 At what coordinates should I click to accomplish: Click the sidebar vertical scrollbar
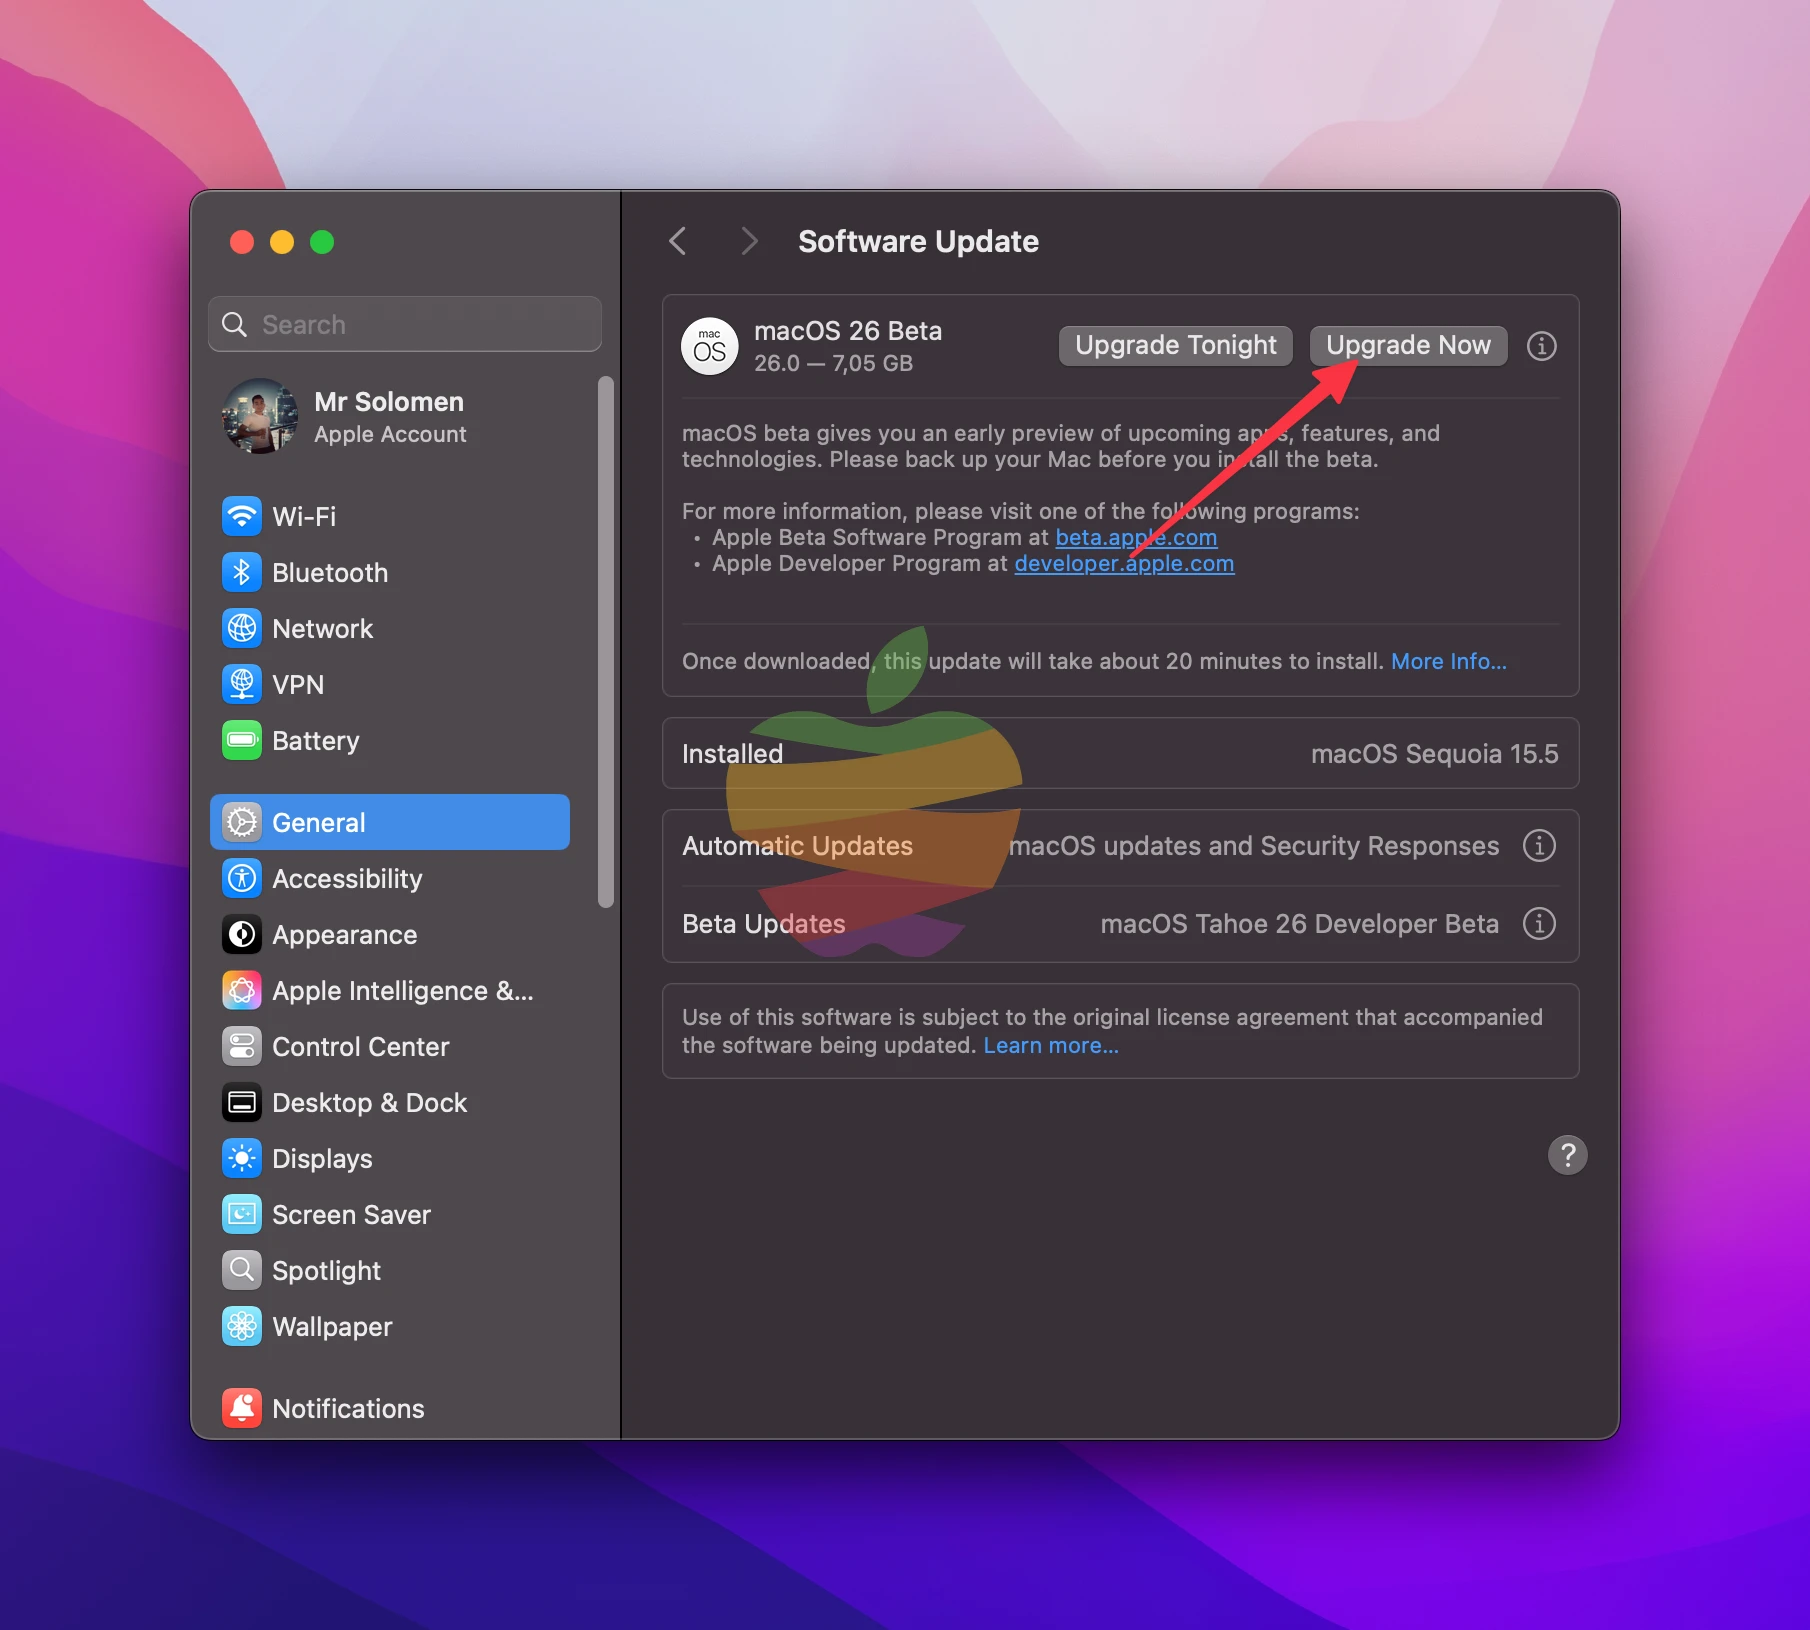[605, 642]
